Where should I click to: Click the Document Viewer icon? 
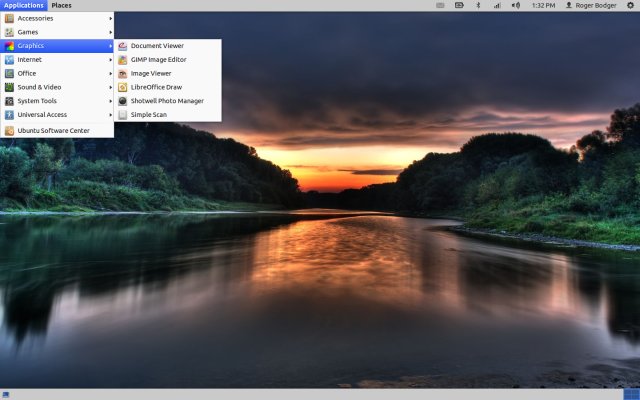[122, 46]
